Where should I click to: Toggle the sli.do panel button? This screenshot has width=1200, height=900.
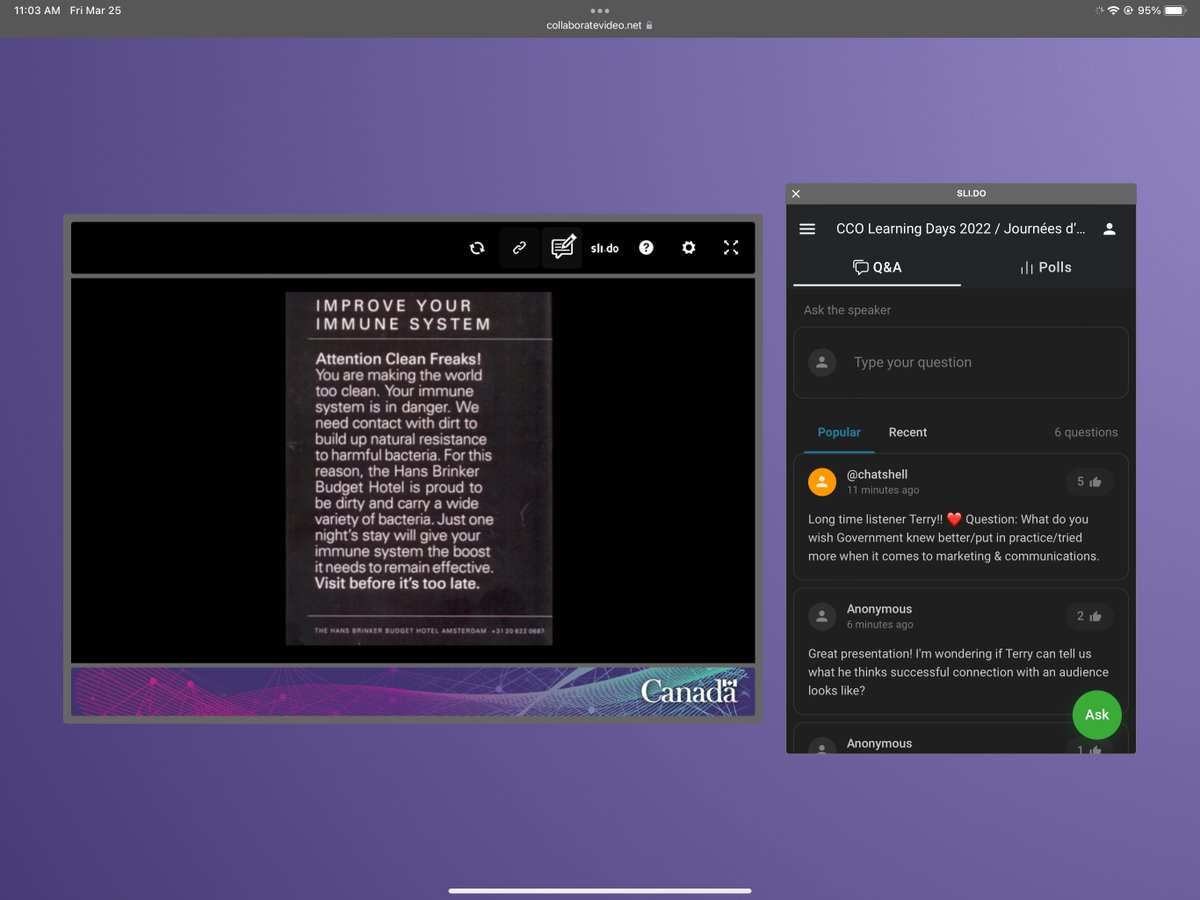click(604, 248)
